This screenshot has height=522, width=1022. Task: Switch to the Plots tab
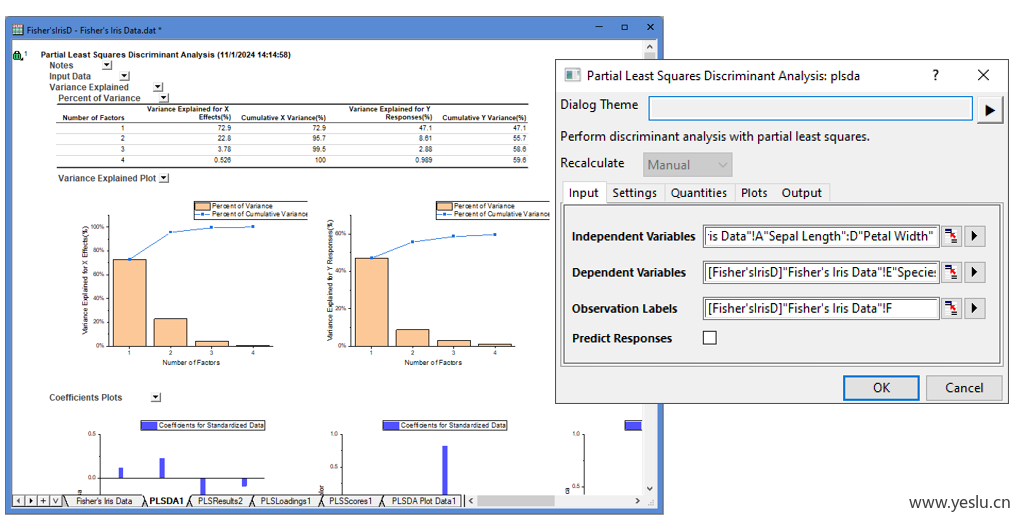754,193
